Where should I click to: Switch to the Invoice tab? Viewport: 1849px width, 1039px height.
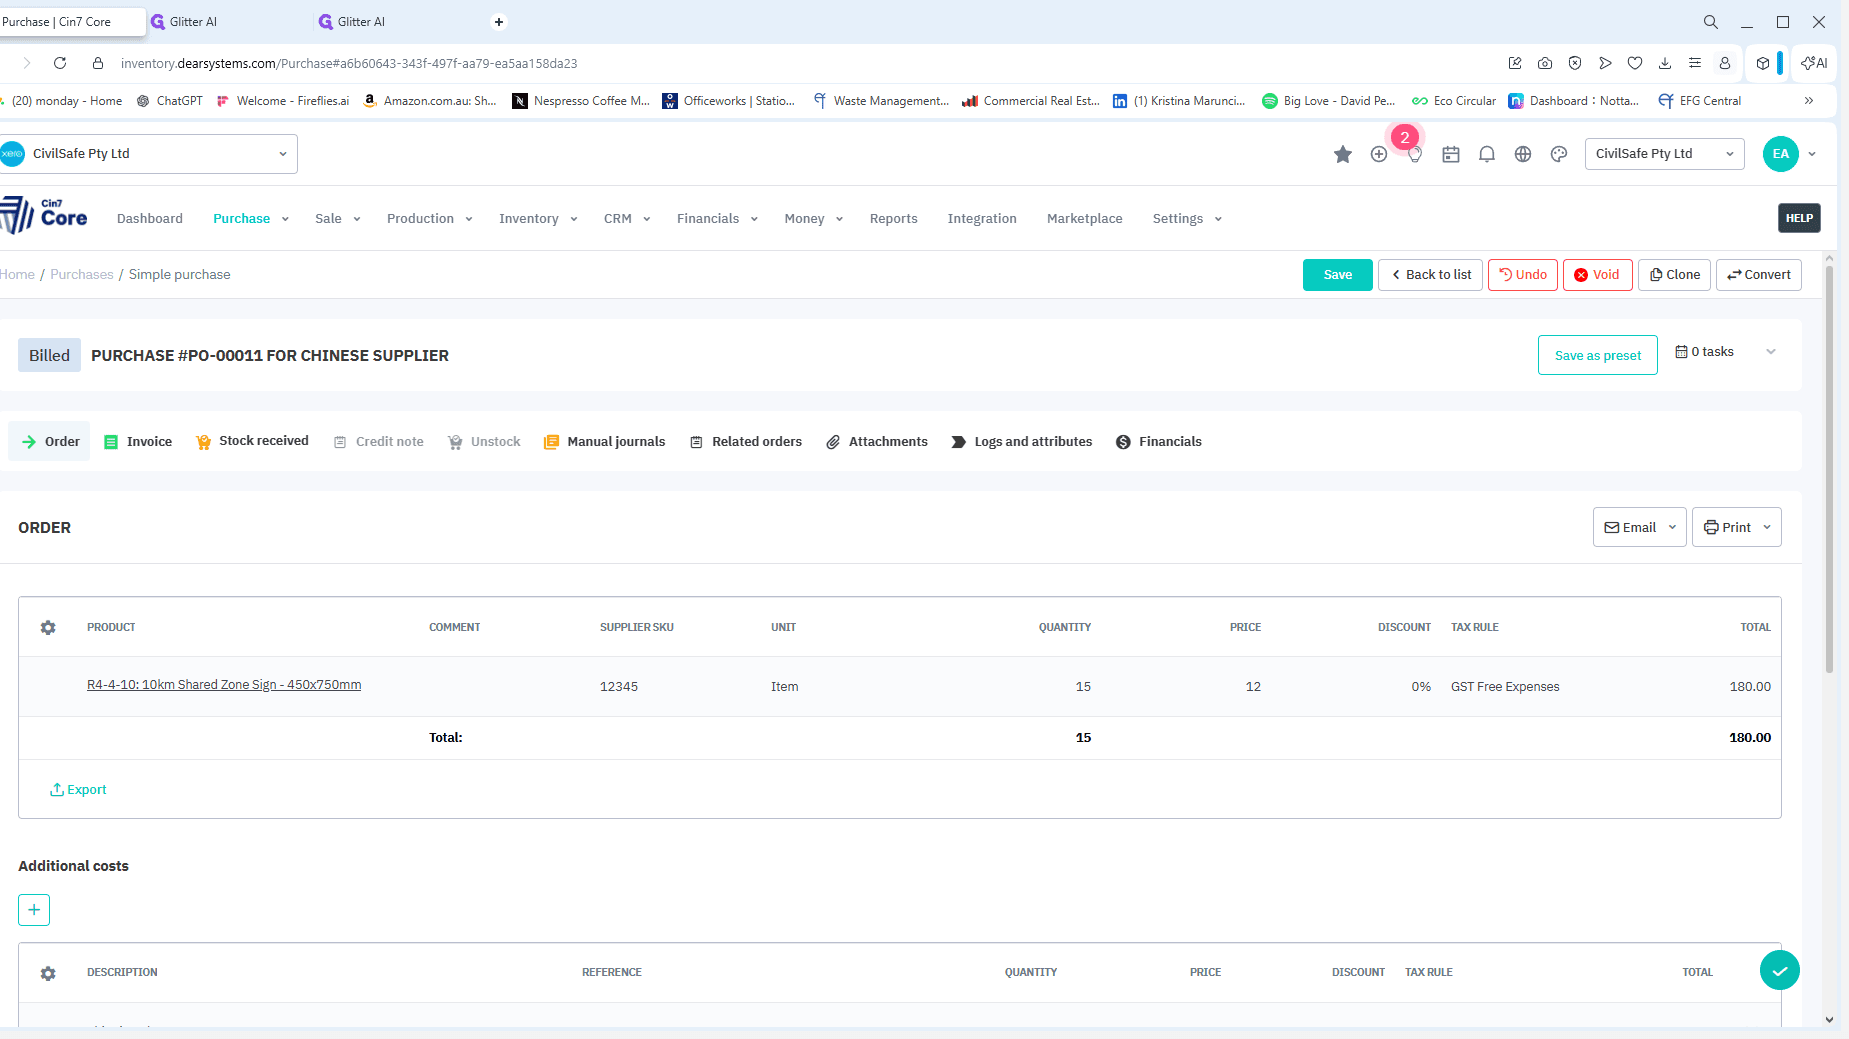click(x=138, y=442)
